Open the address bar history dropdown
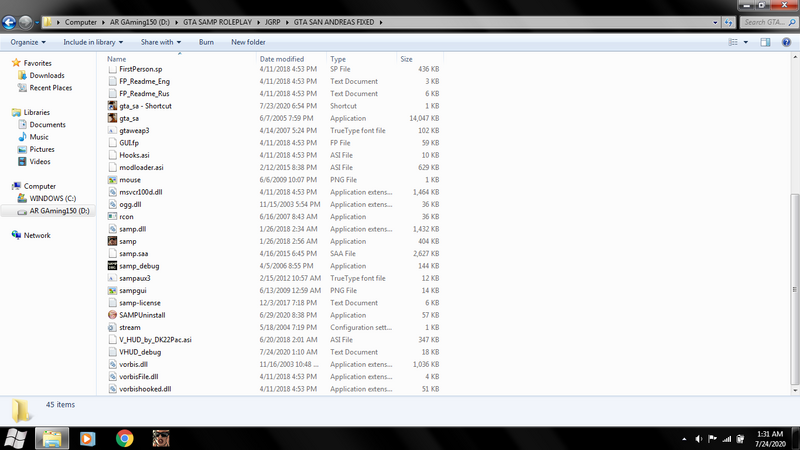800x450 pixels. [x=715, y=22]
